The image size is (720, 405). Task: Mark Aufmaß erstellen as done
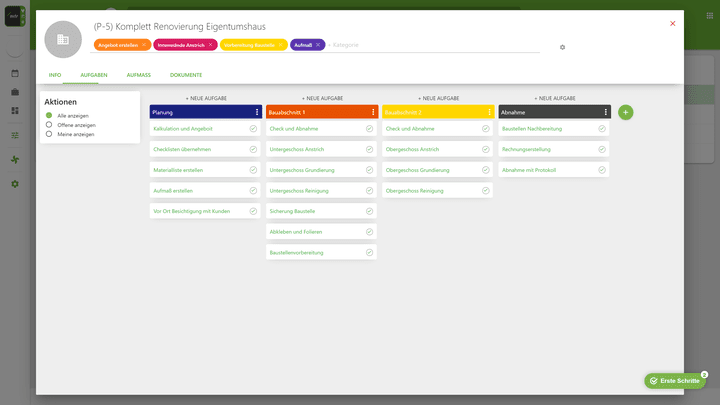(253, 191)
